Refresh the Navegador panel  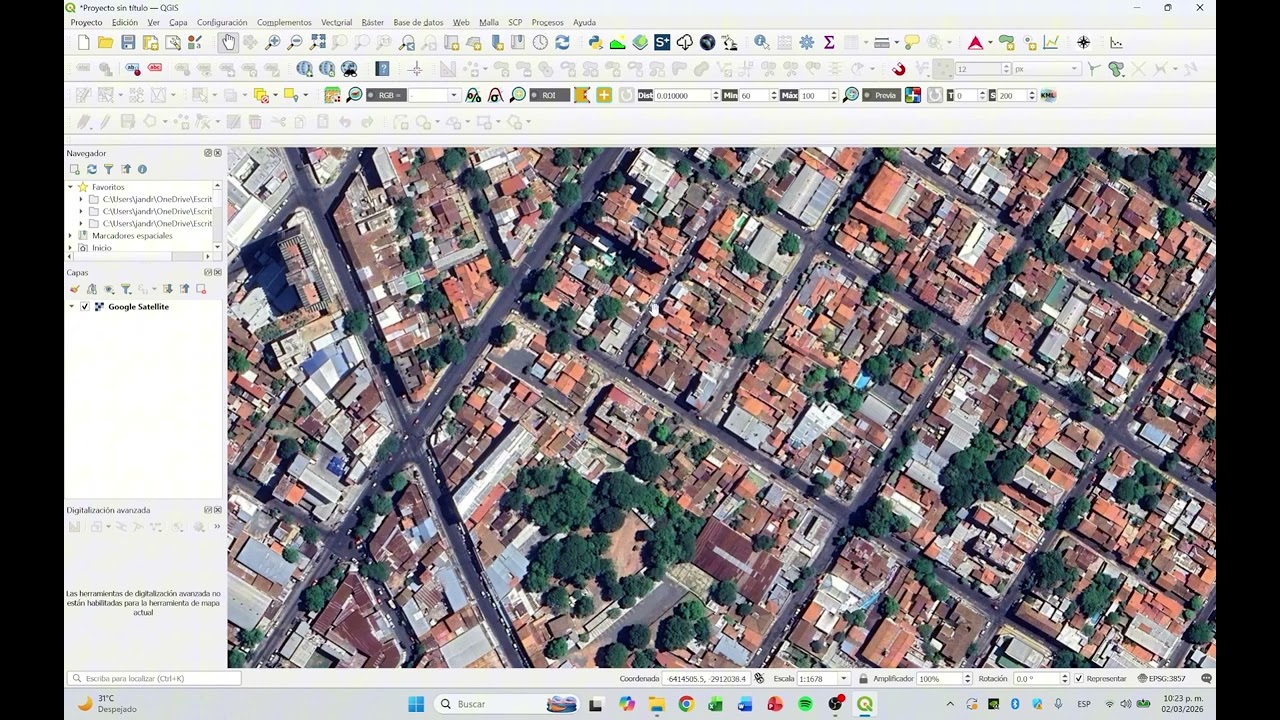pyautogui.click(x=92, y=169)
